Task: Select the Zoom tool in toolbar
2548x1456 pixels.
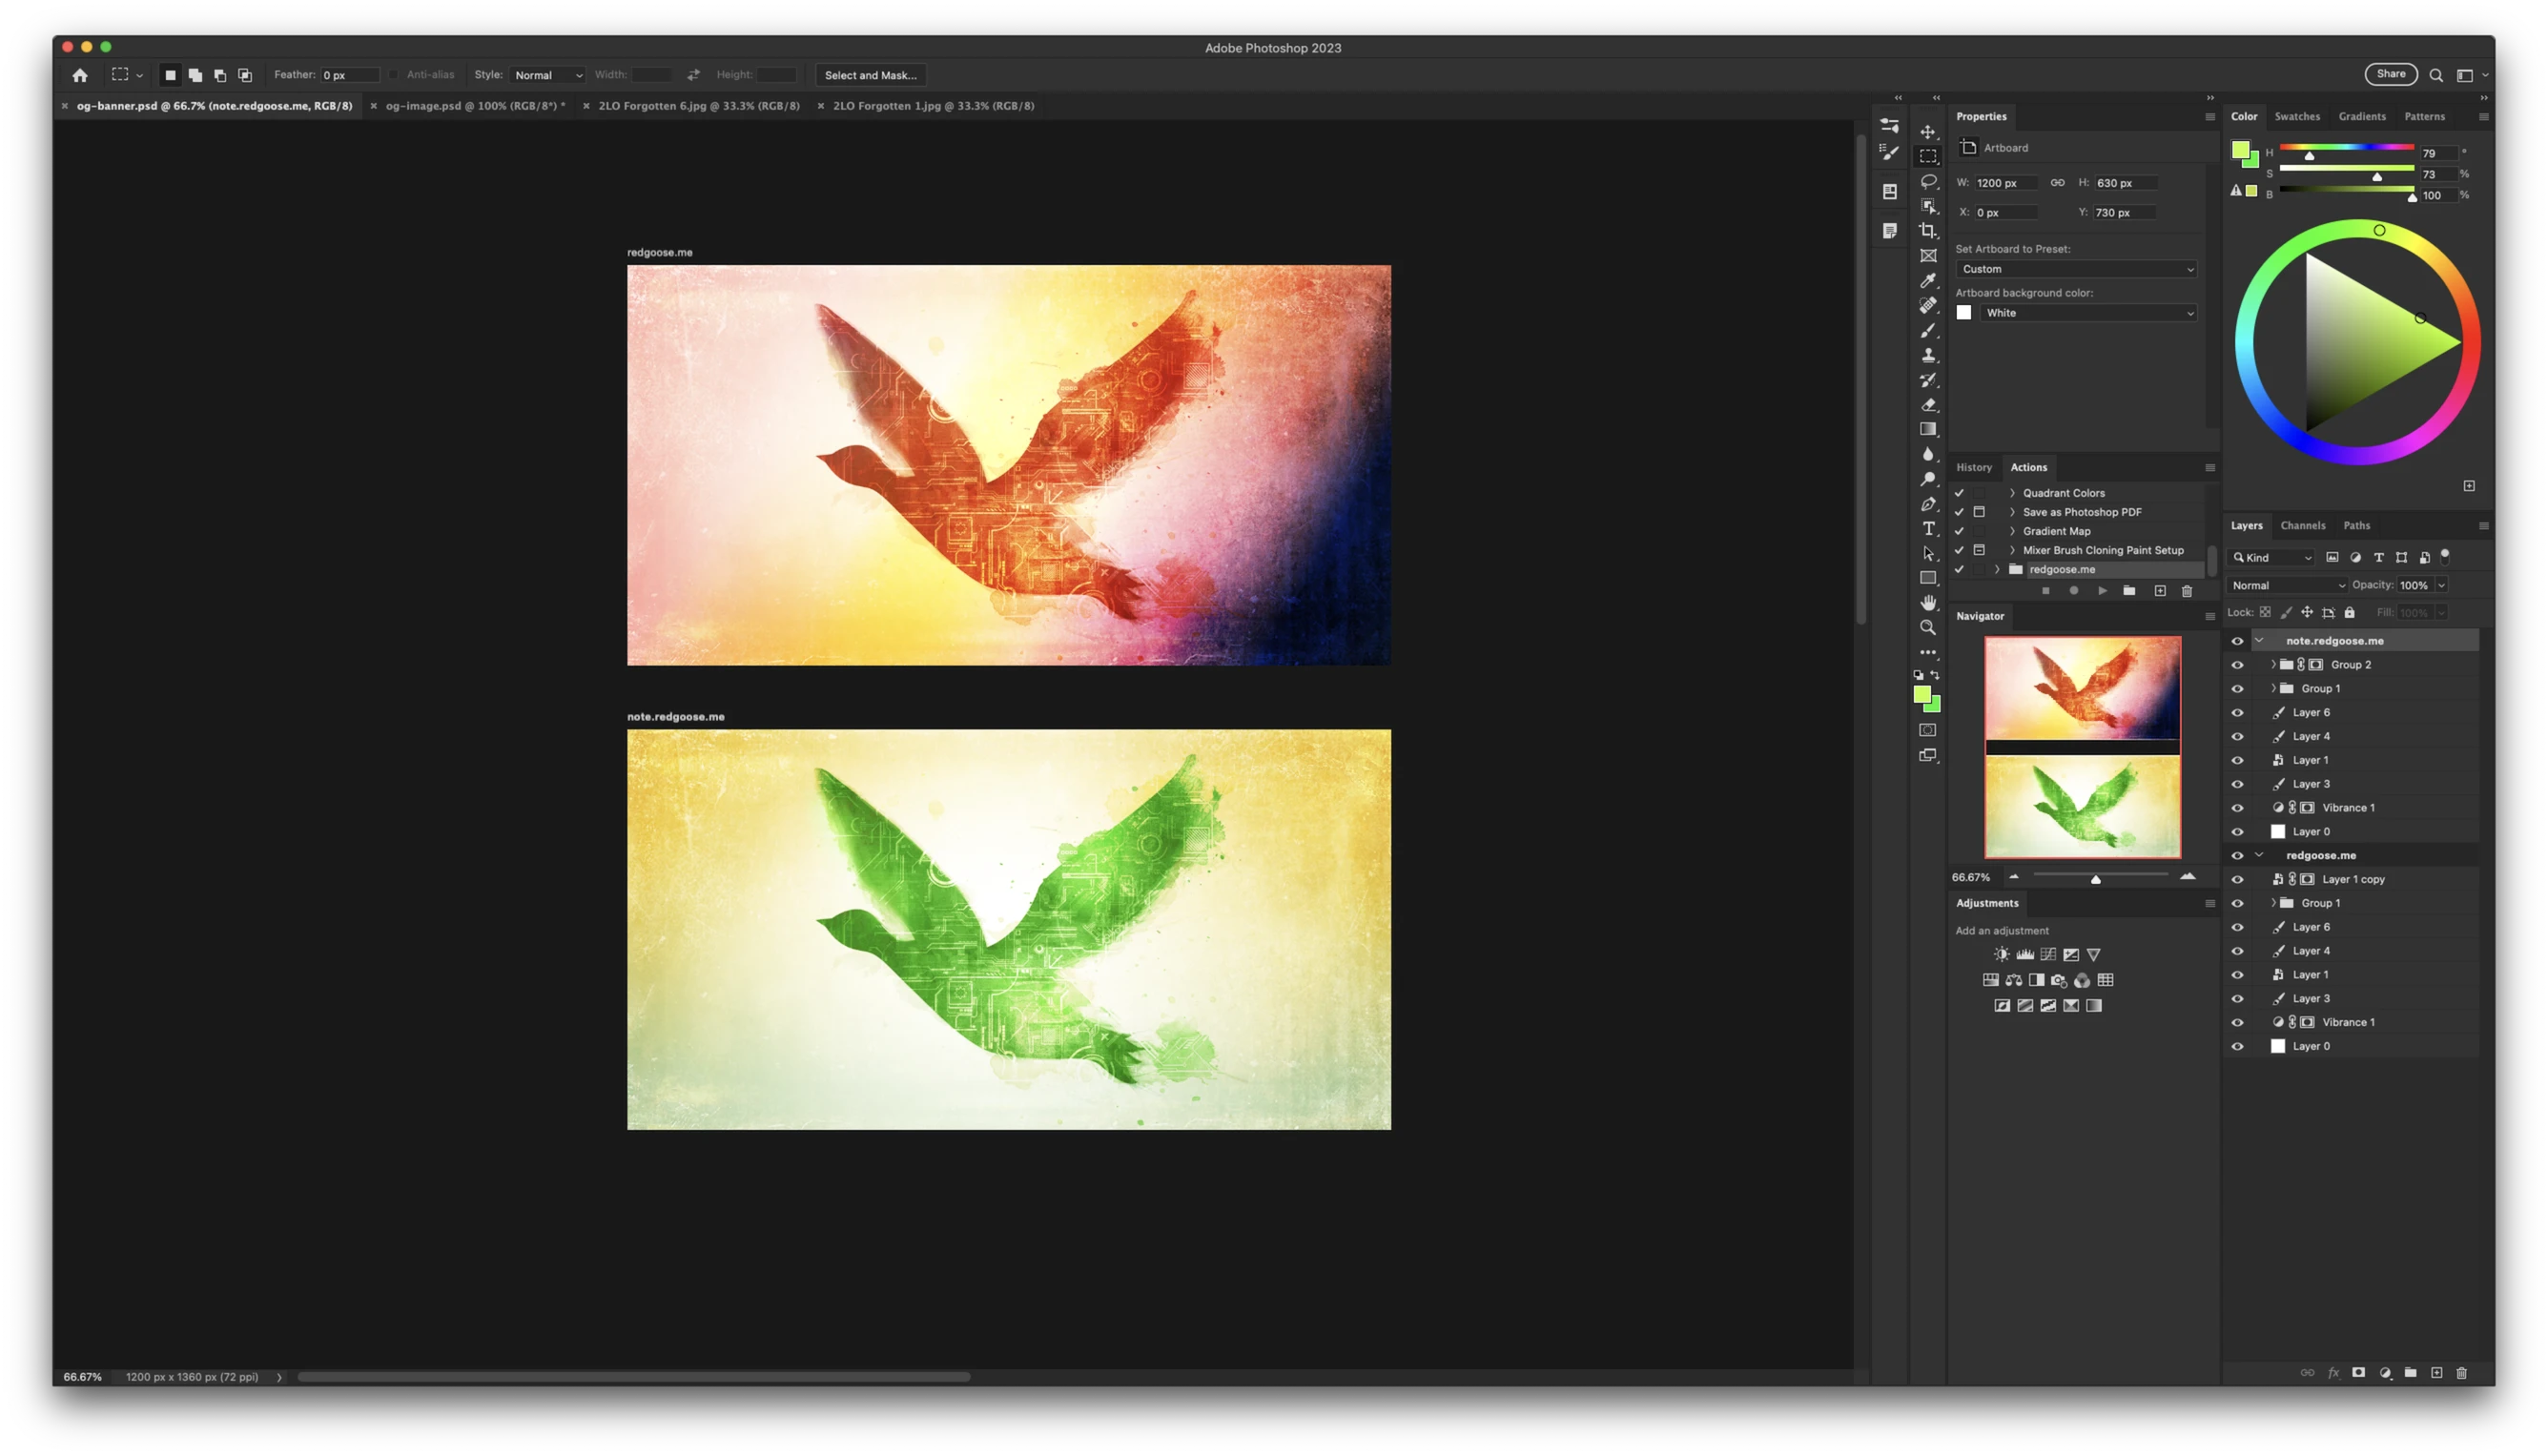Action: coord(1928,628)
